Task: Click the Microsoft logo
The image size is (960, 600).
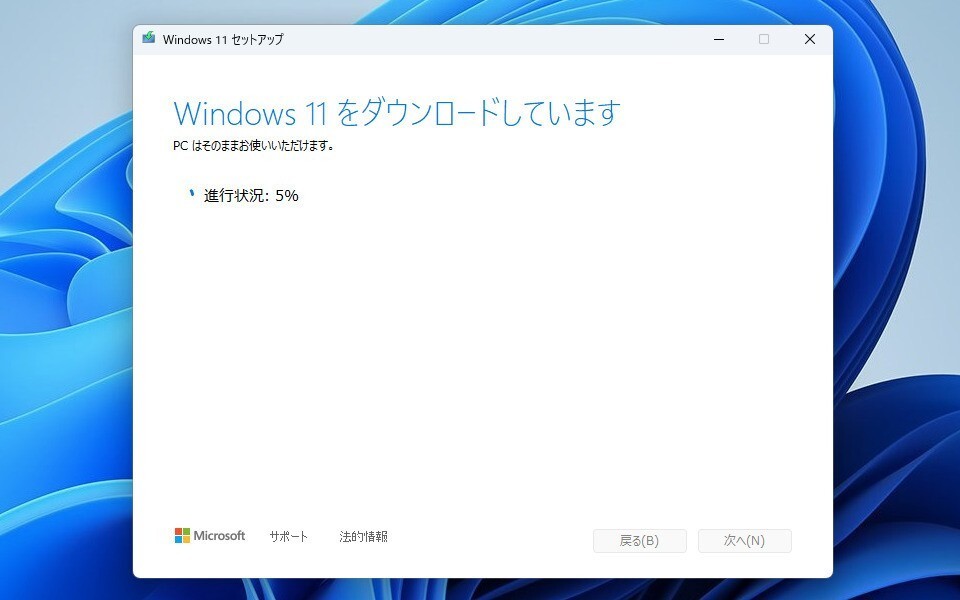Action: (x=210, y=536)
